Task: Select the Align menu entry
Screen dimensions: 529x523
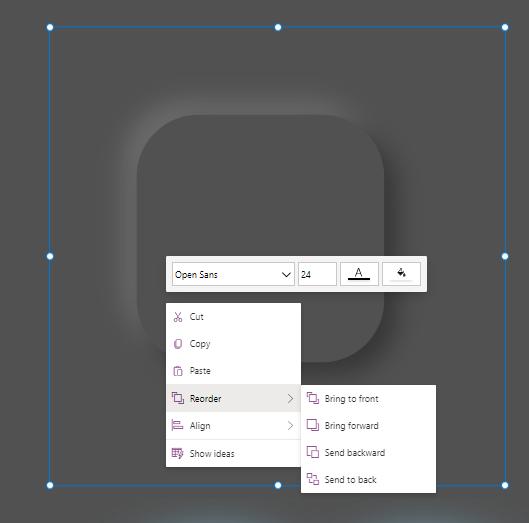Action: point(233,425)
